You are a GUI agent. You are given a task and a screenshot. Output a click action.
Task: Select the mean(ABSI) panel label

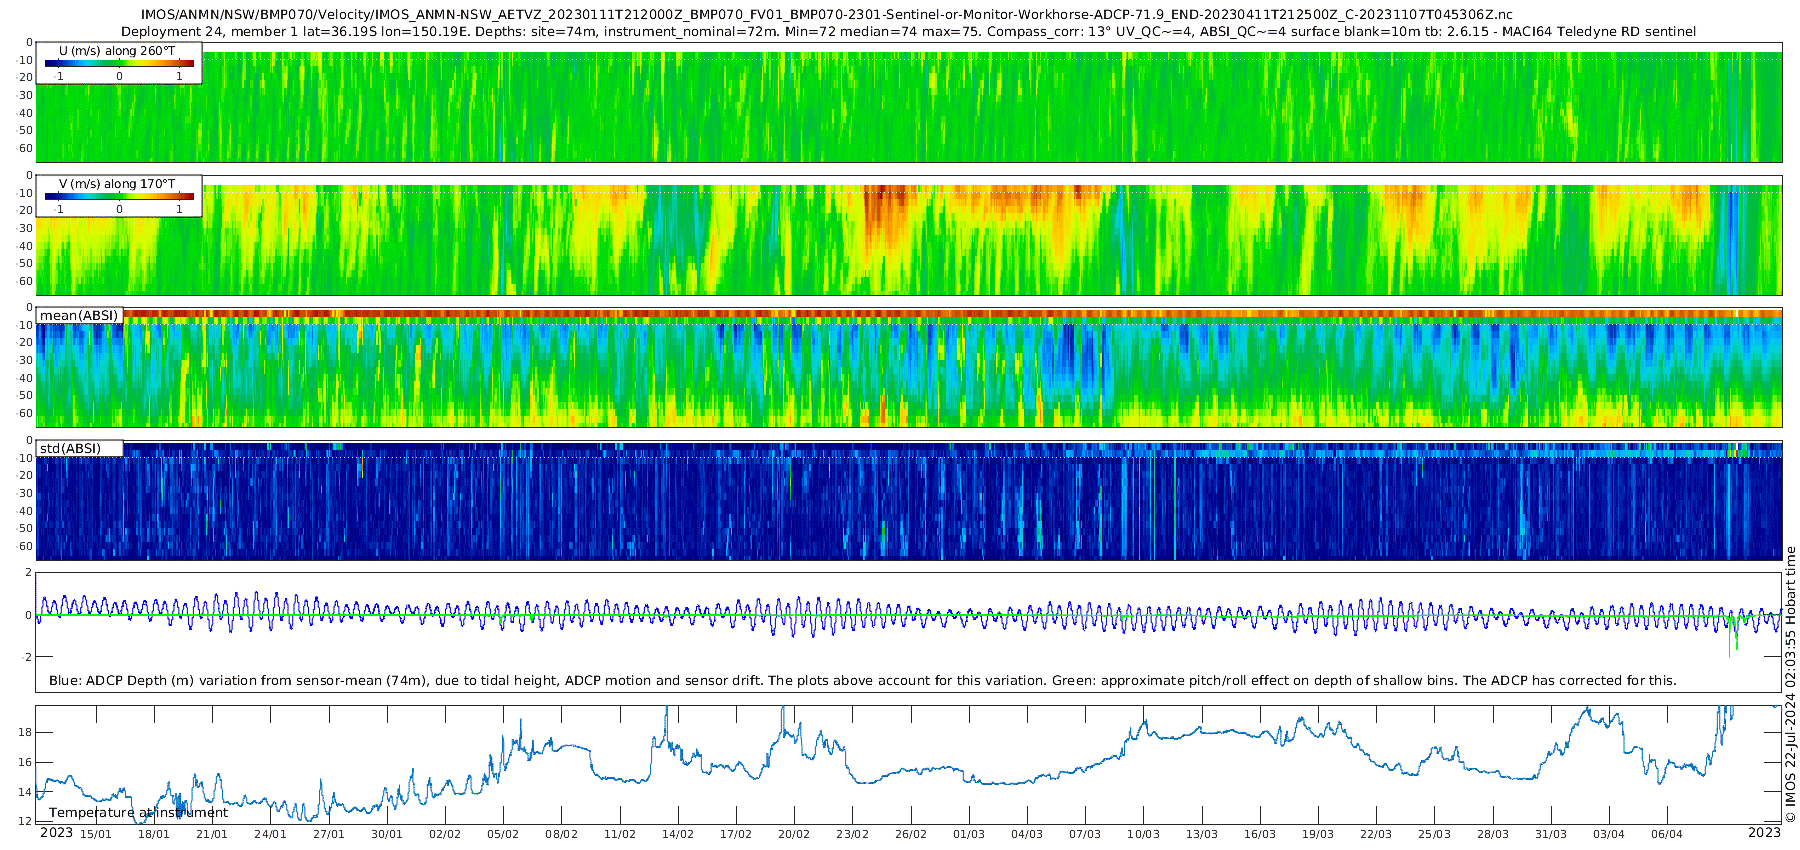pyautogui.click(x=79, y=315)
